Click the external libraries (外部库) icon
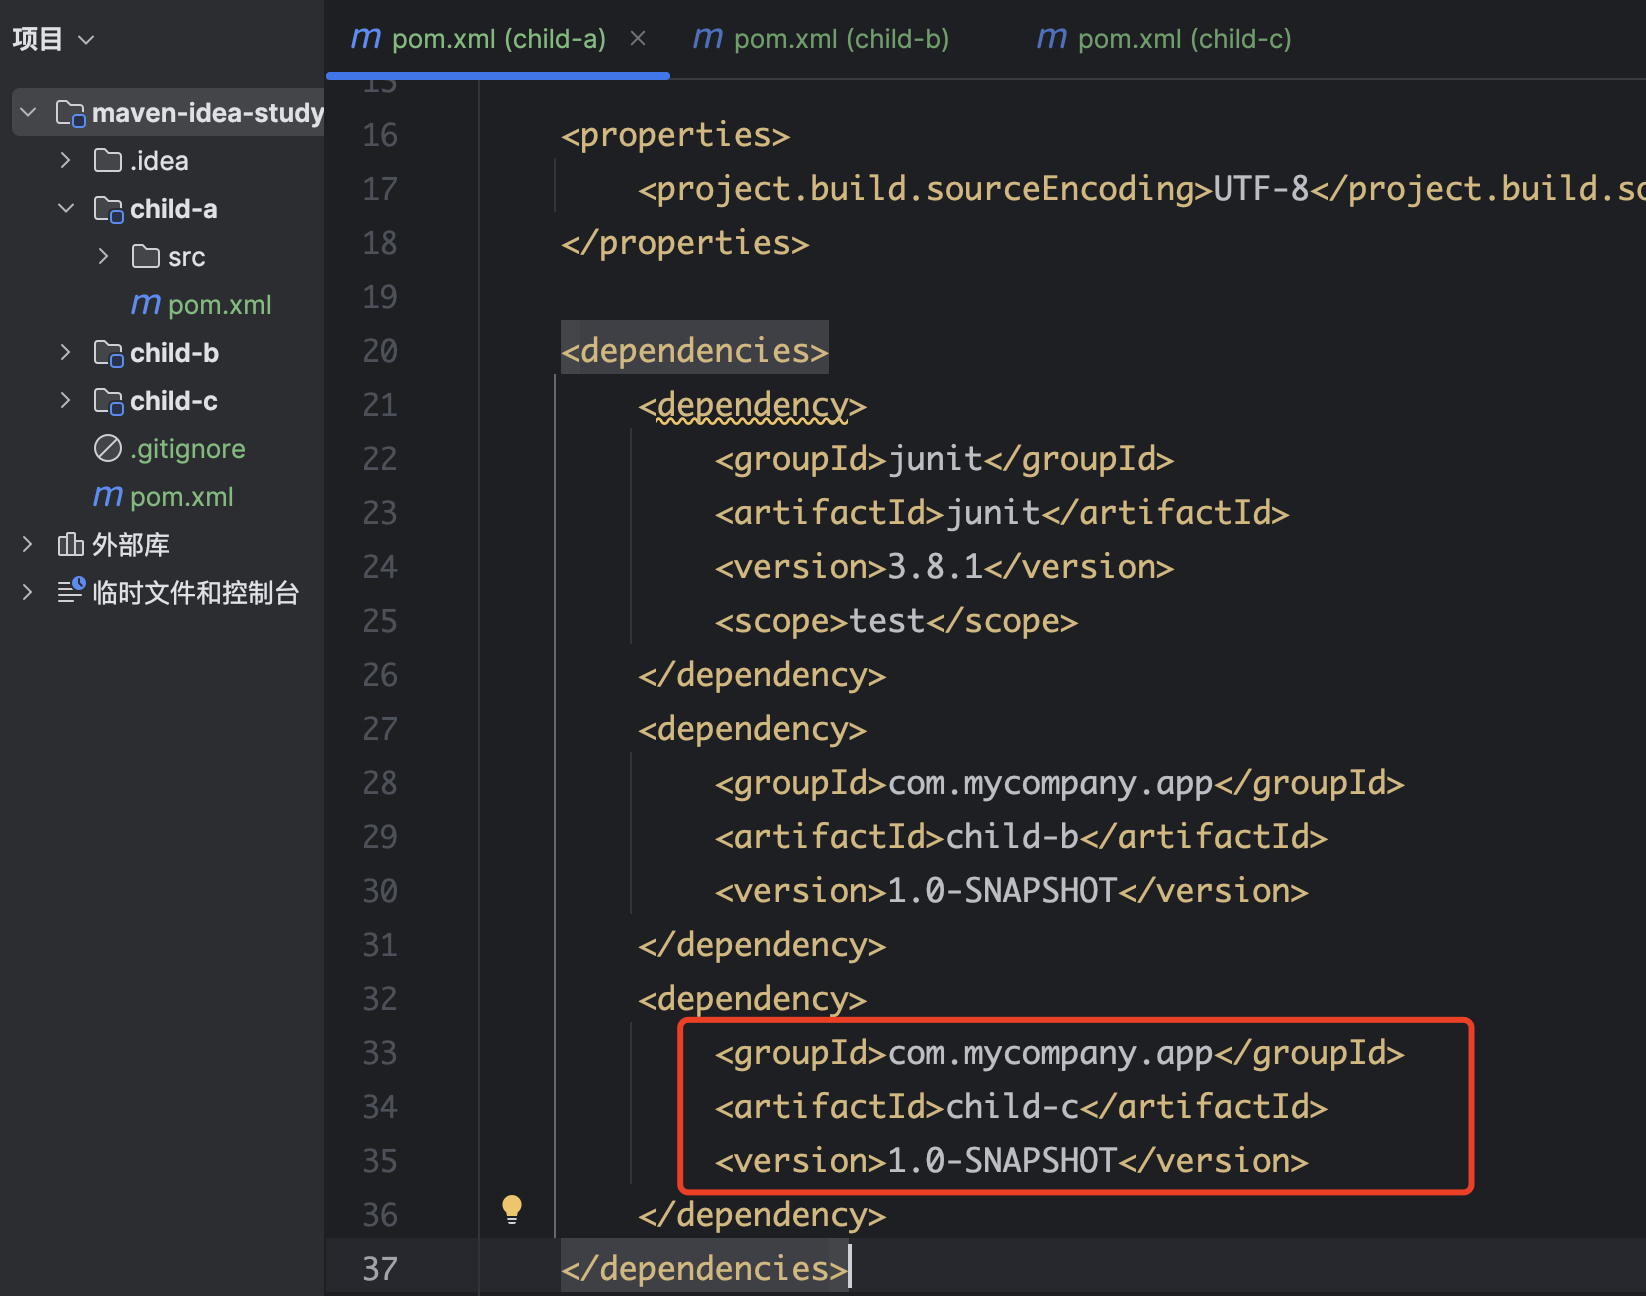 (70, 545)
